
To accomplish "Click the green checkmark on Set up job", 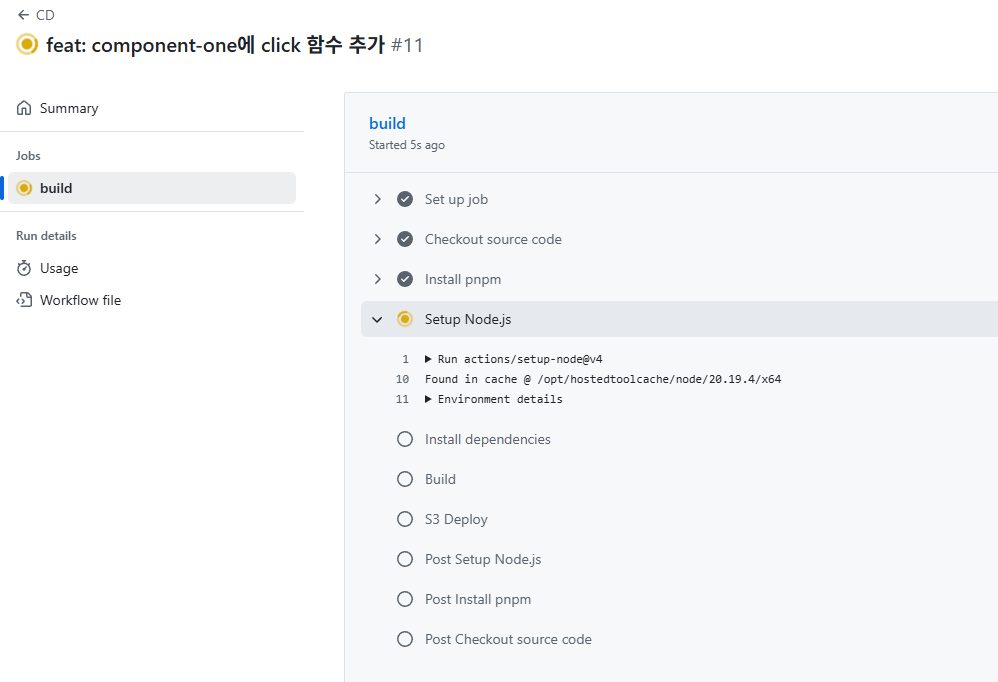I will (x=405, y=199).
